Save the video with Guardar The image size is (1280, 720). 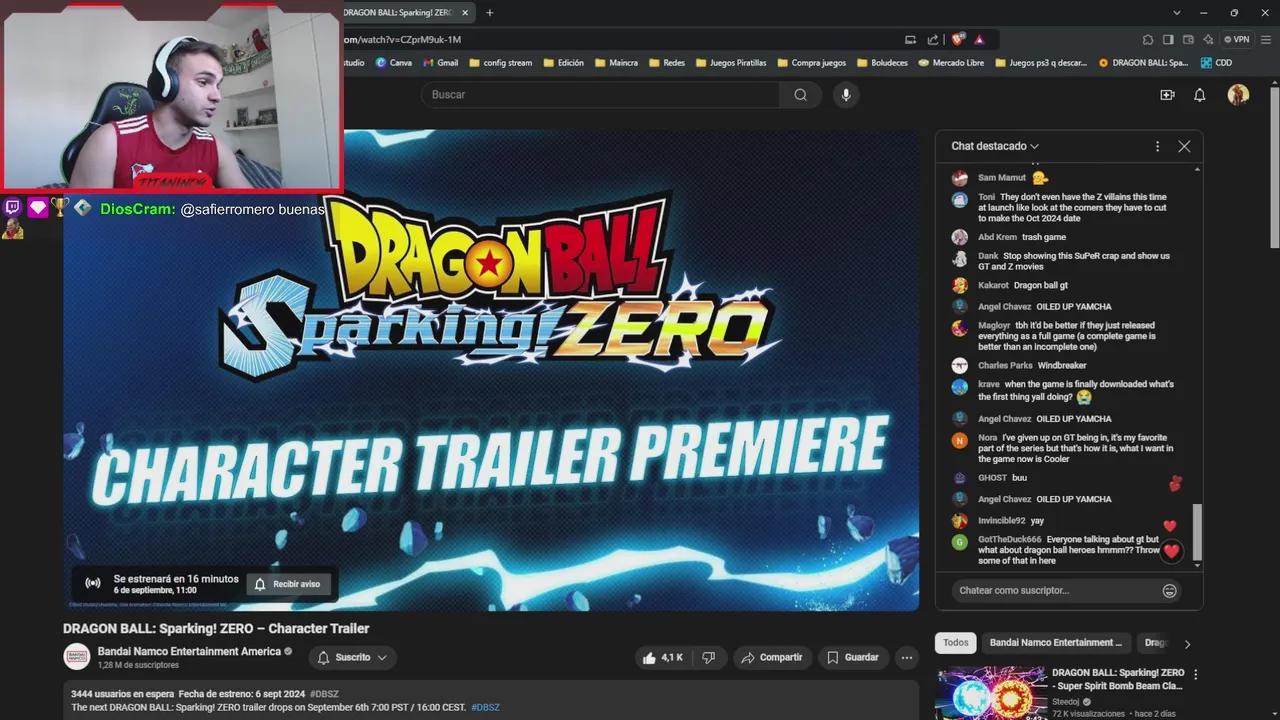tap(852, 658)
